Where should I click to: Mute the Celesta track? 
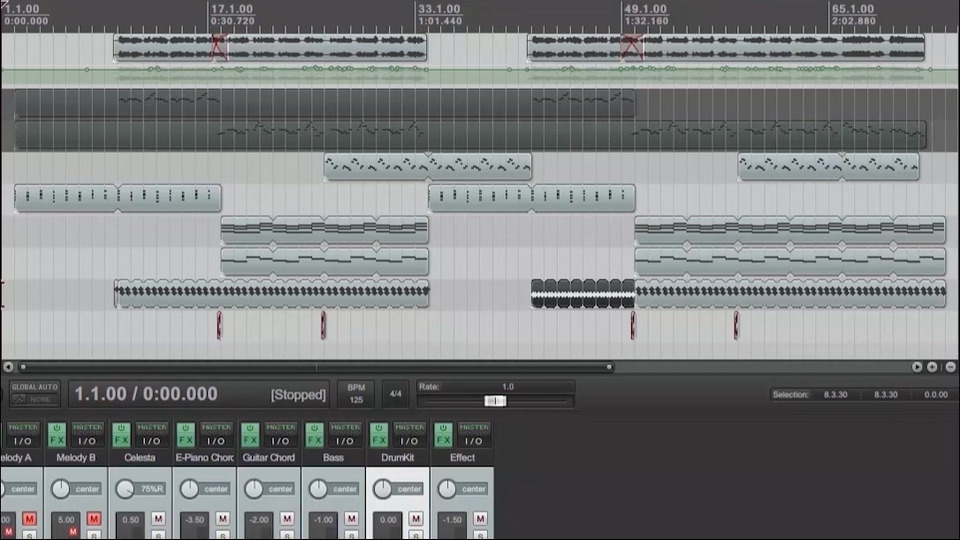158,519
